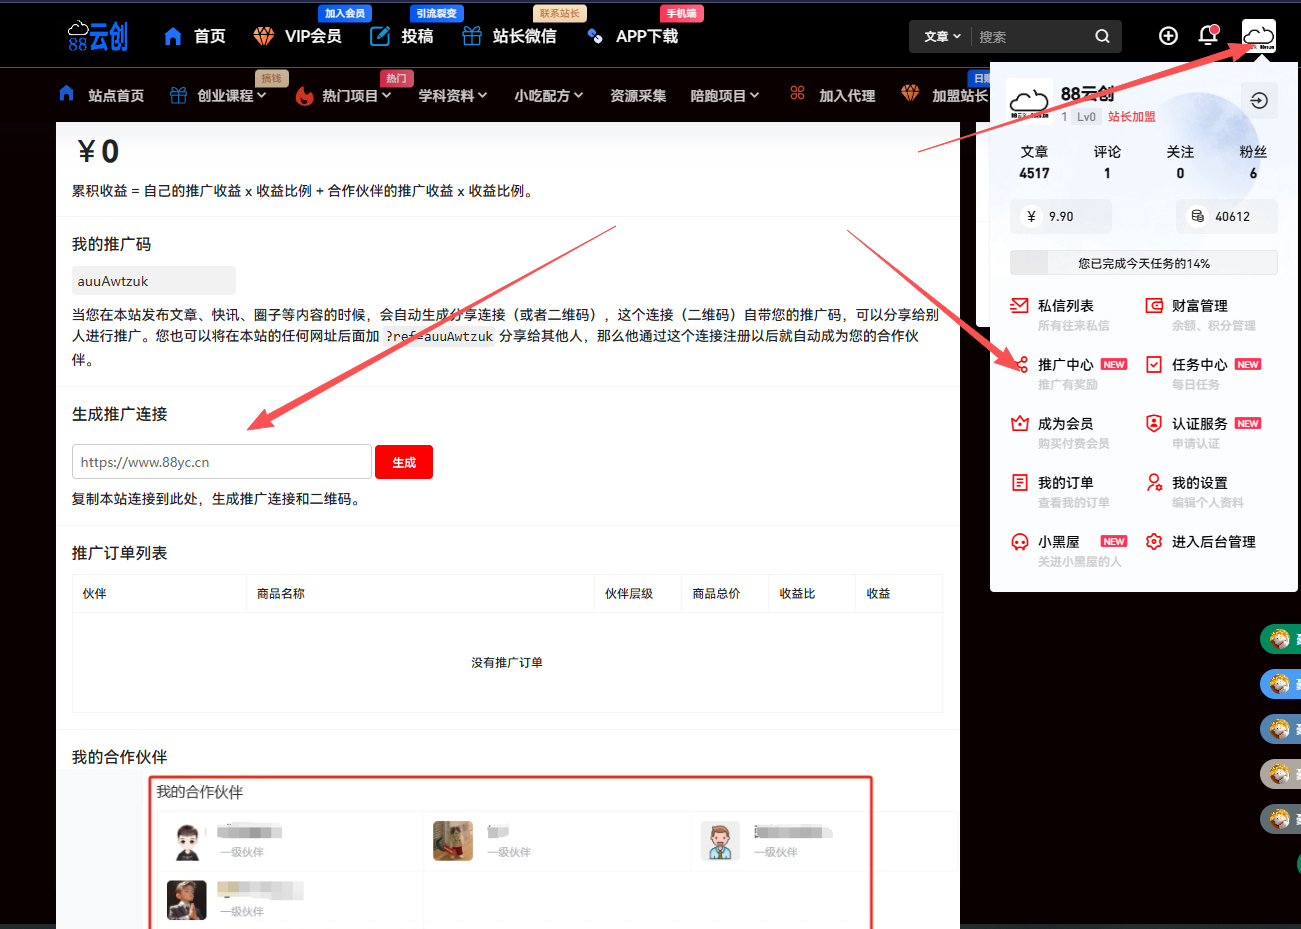Open the 资源采集 navigation item
1301x929 pixels.
coord(638,95)
